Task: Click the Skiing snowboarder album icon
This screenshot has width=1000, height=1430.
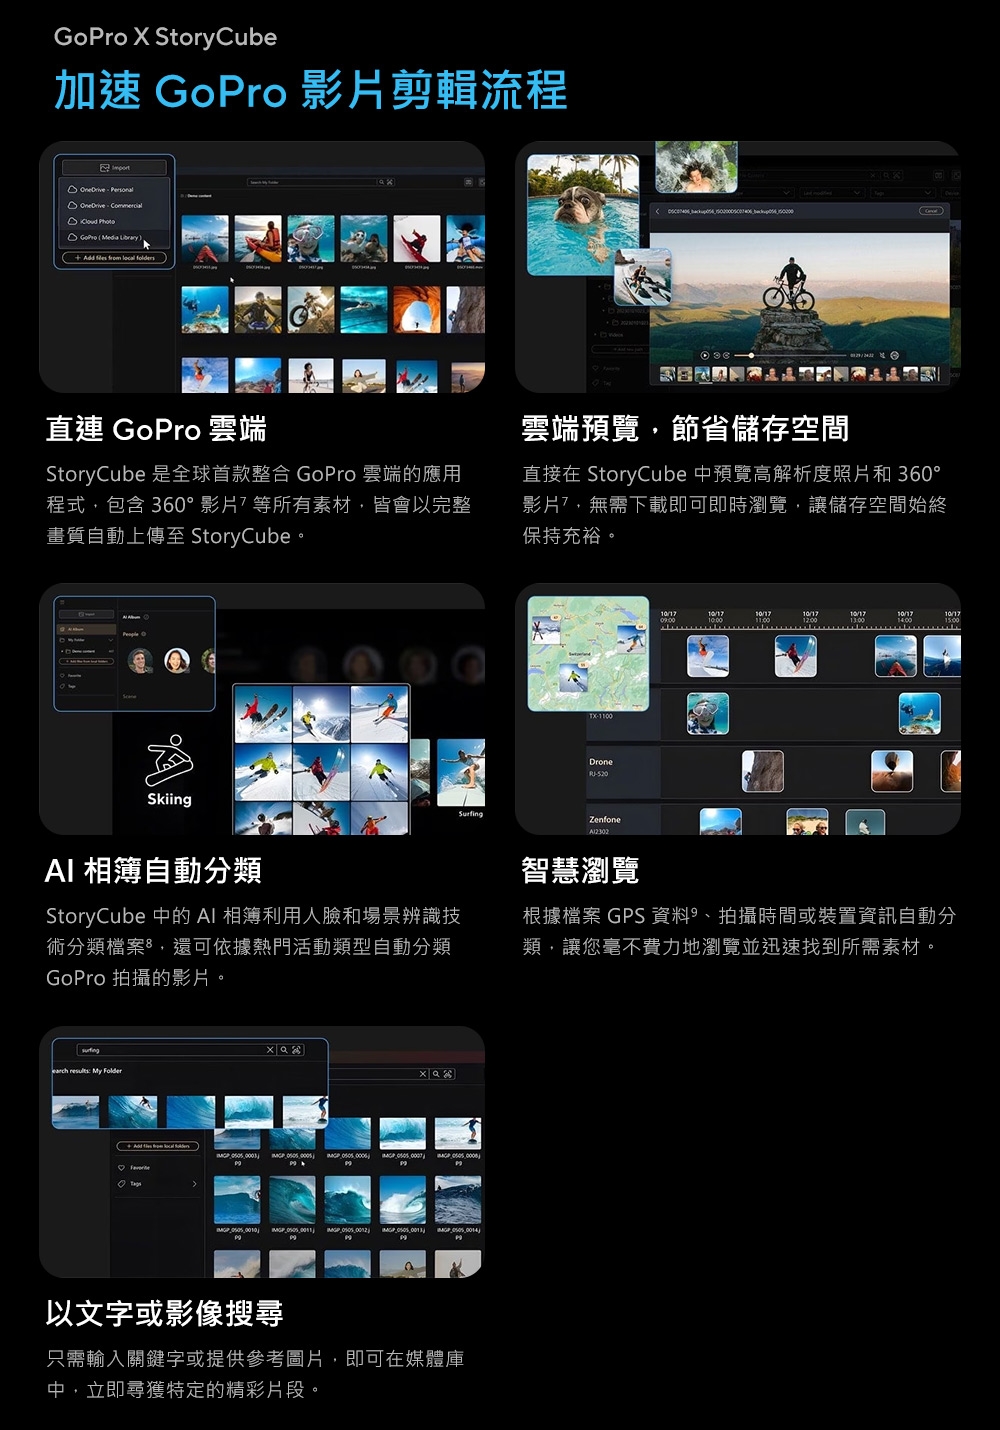Action: pos(169,761)
